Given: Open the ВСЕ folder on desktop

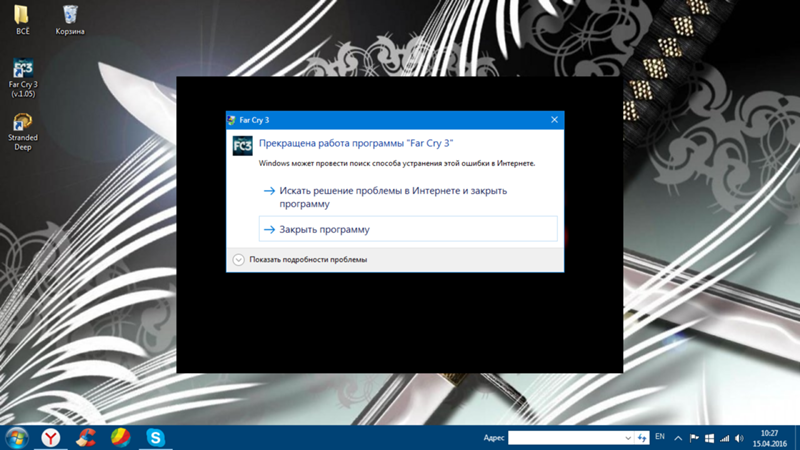Looking at the screenshot, I should 22,16.
